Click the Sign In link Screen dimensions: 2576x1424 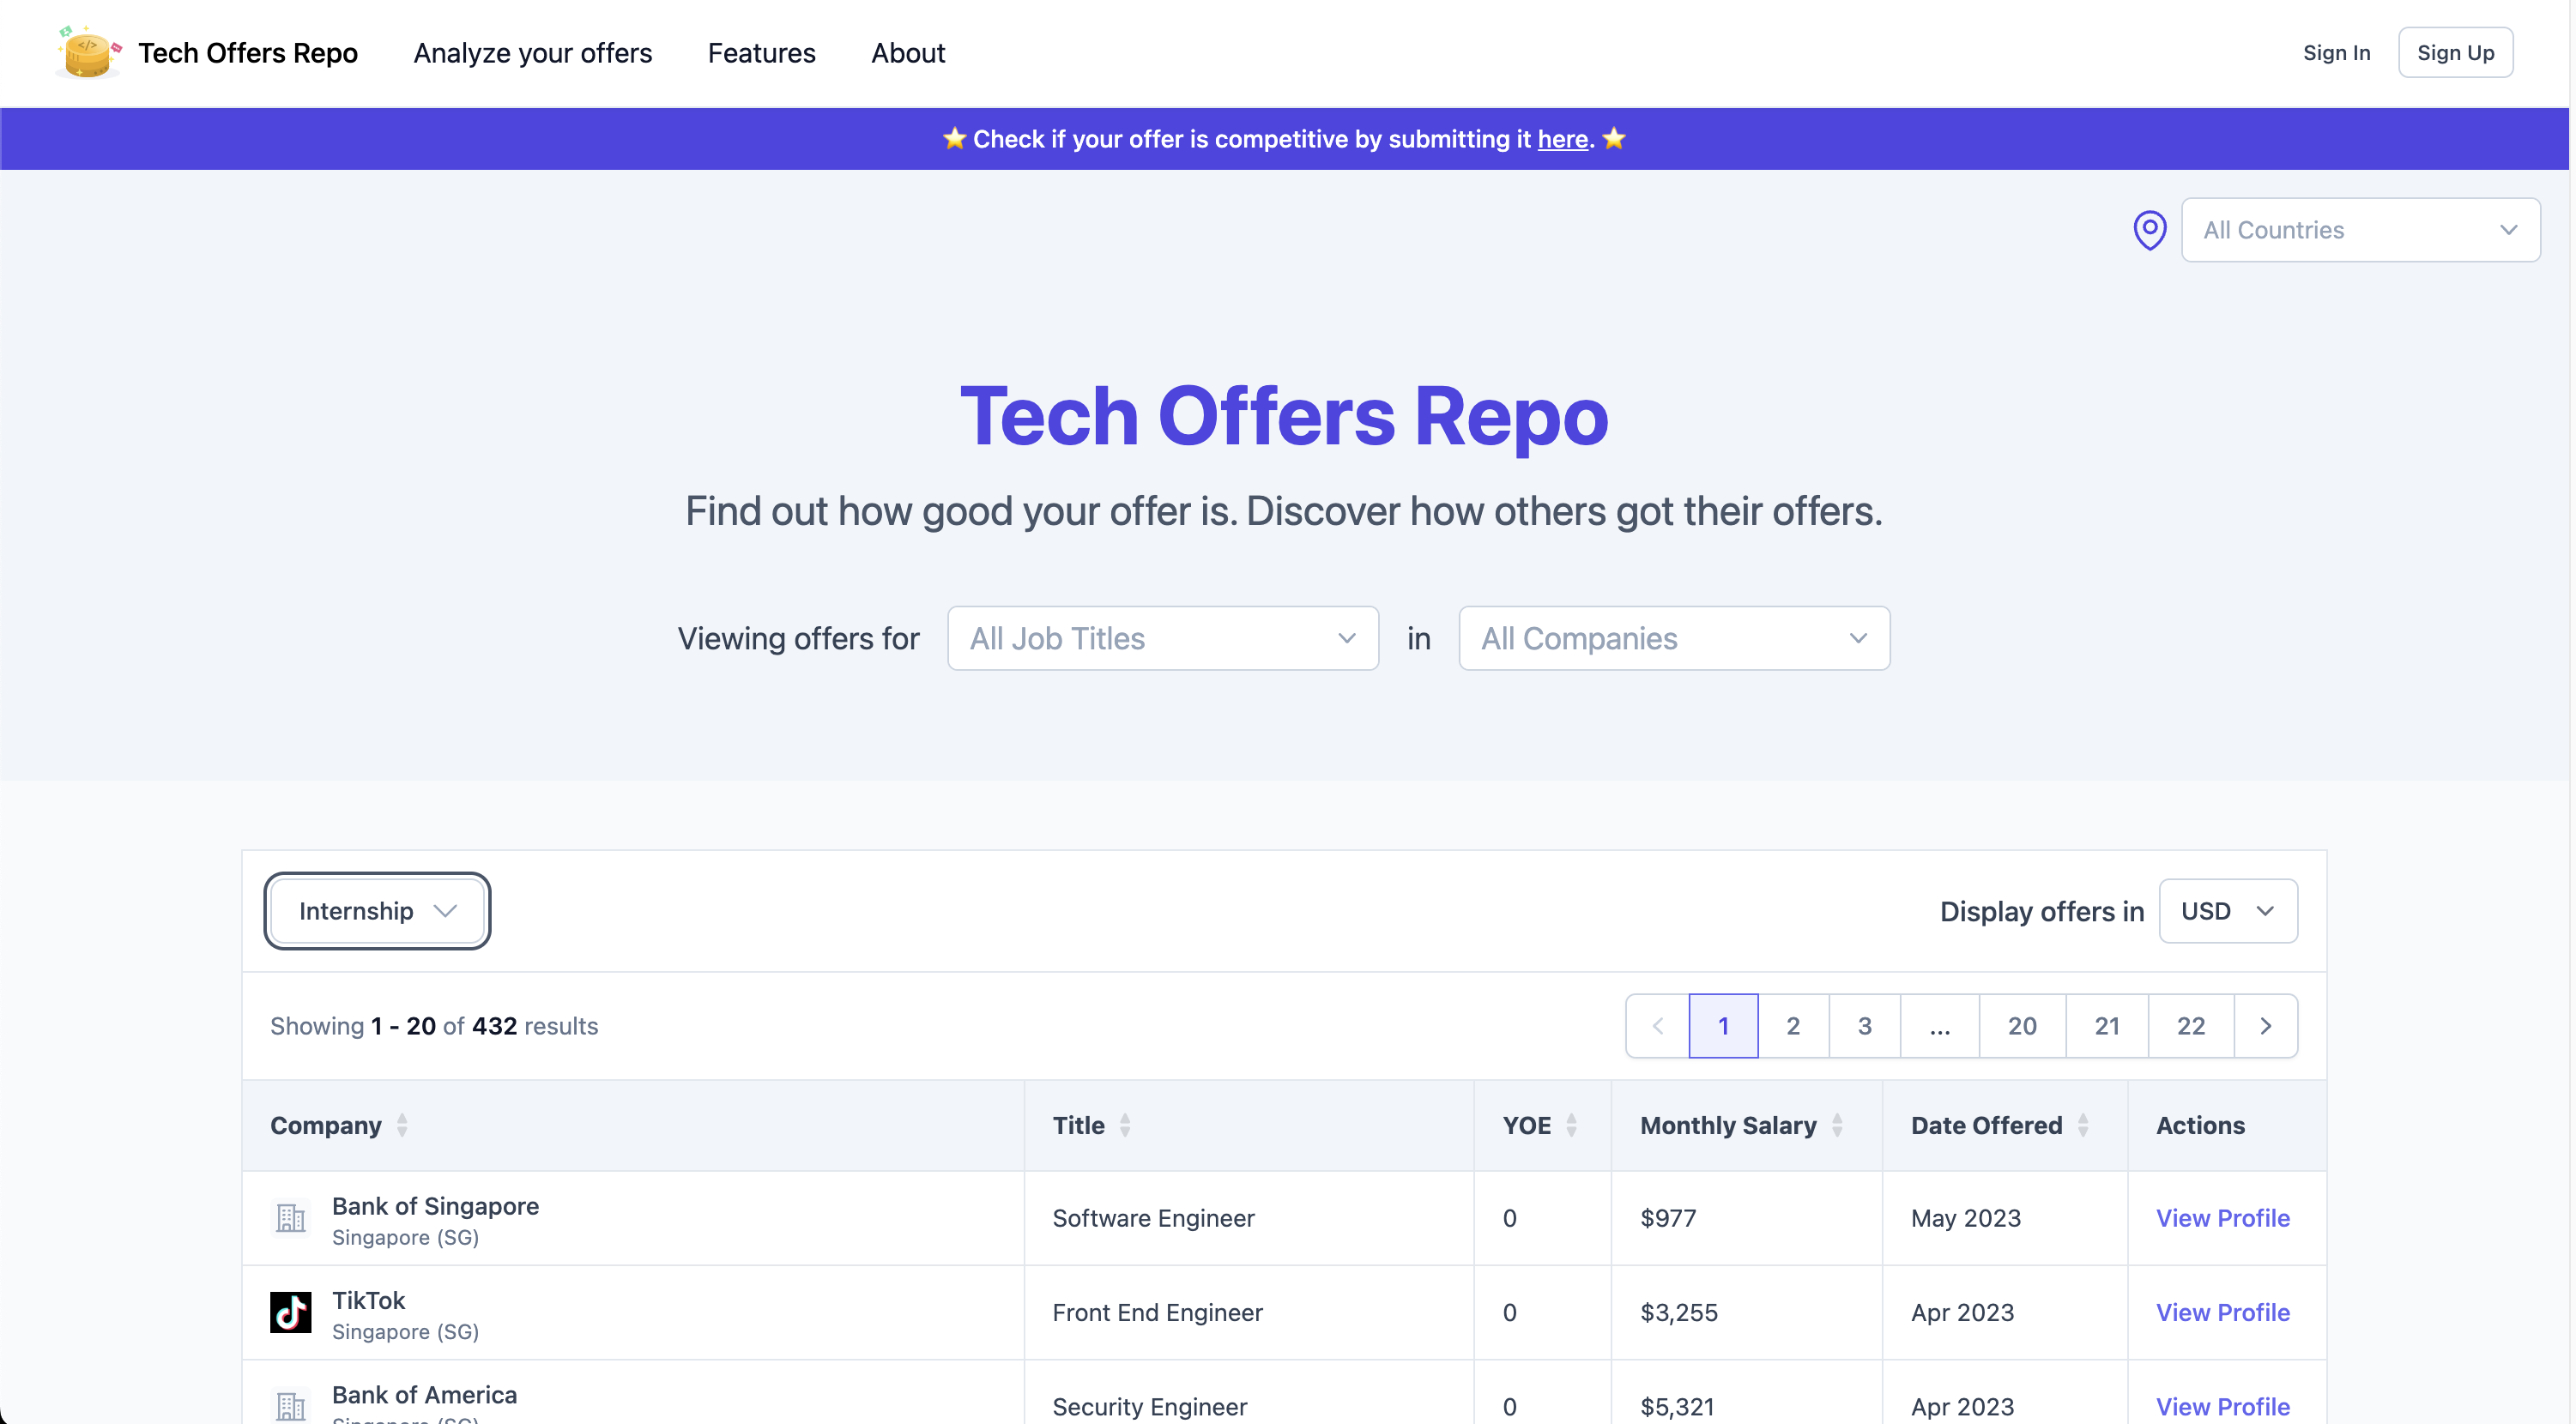pyautogui.click(x=2336, y=53)
